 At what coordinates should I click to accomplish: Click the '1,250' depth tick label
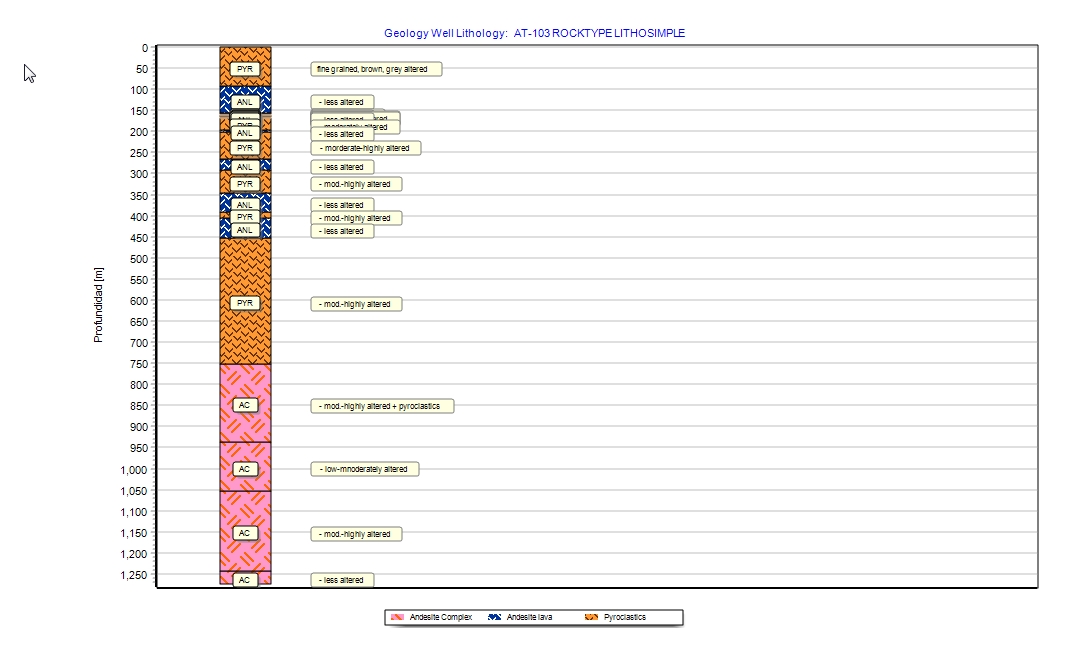(134, 576)
